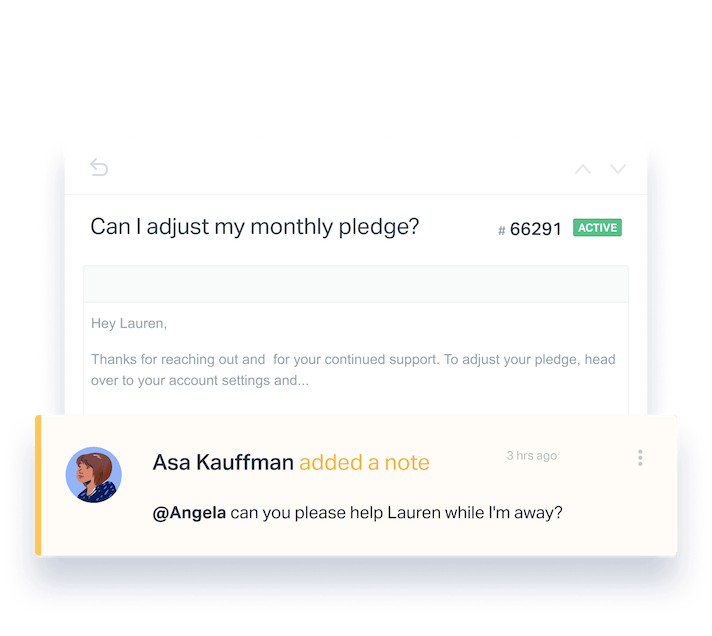712x636 pixels.
Task: Select ticket number 66291
Action: tap(536, 229)
